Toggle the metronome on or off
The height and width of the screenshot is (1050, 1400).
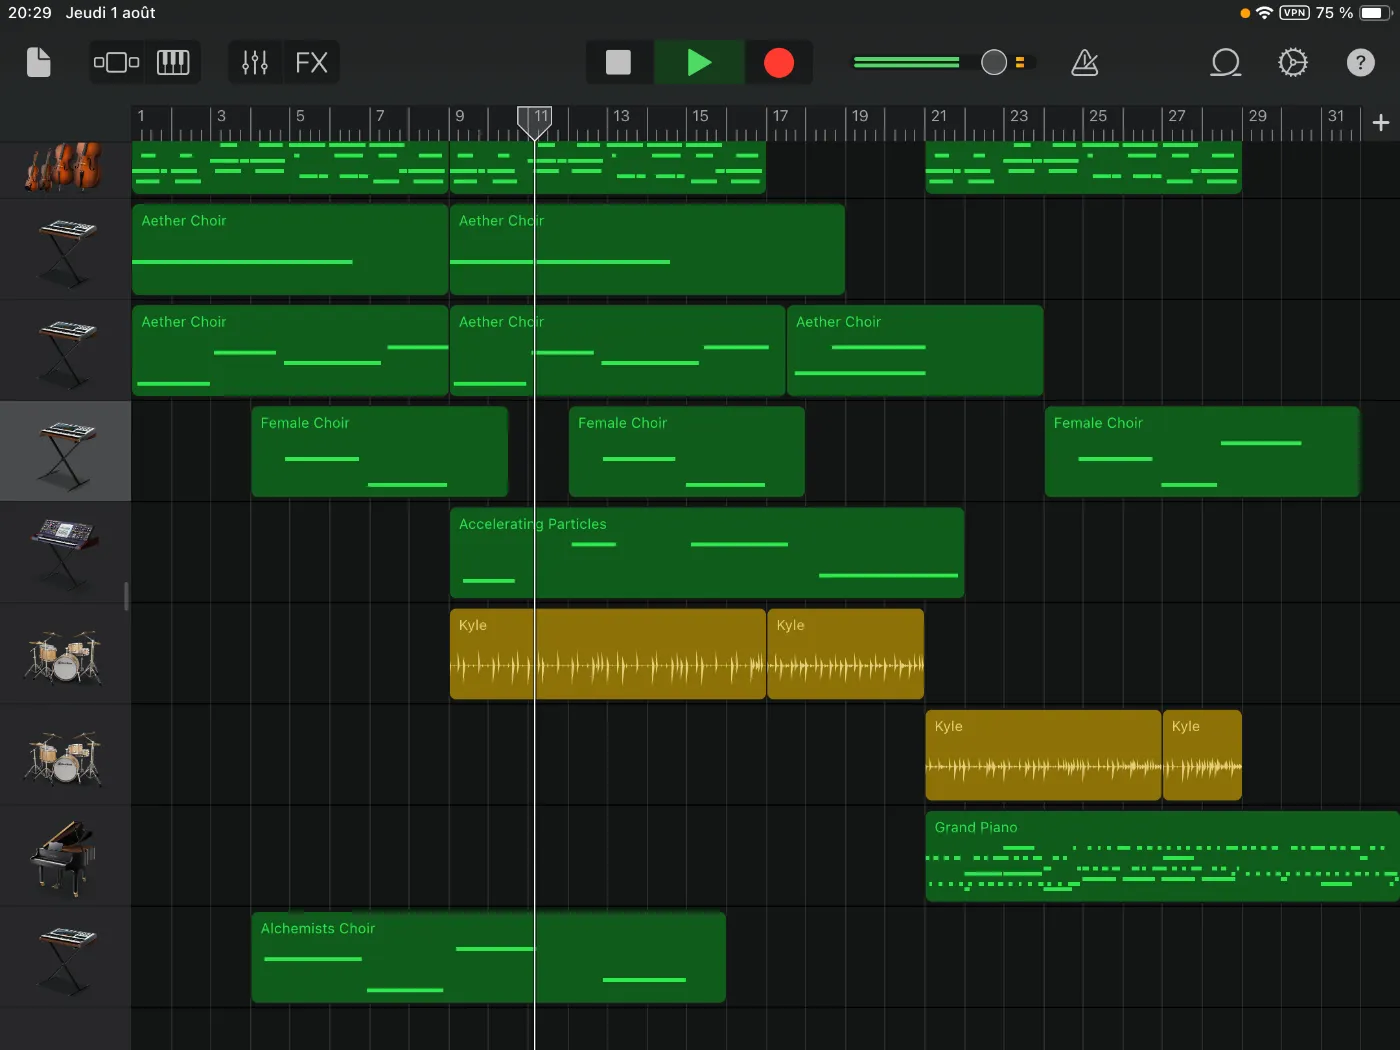click(x=1085, y=63)
